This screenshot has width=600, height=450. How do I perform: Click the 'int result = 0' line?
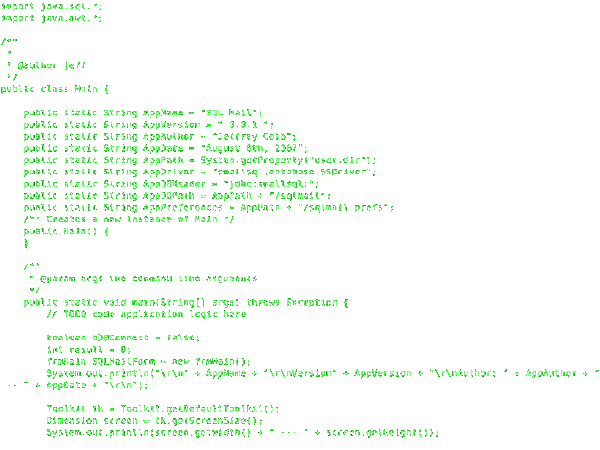coord(89,350)
